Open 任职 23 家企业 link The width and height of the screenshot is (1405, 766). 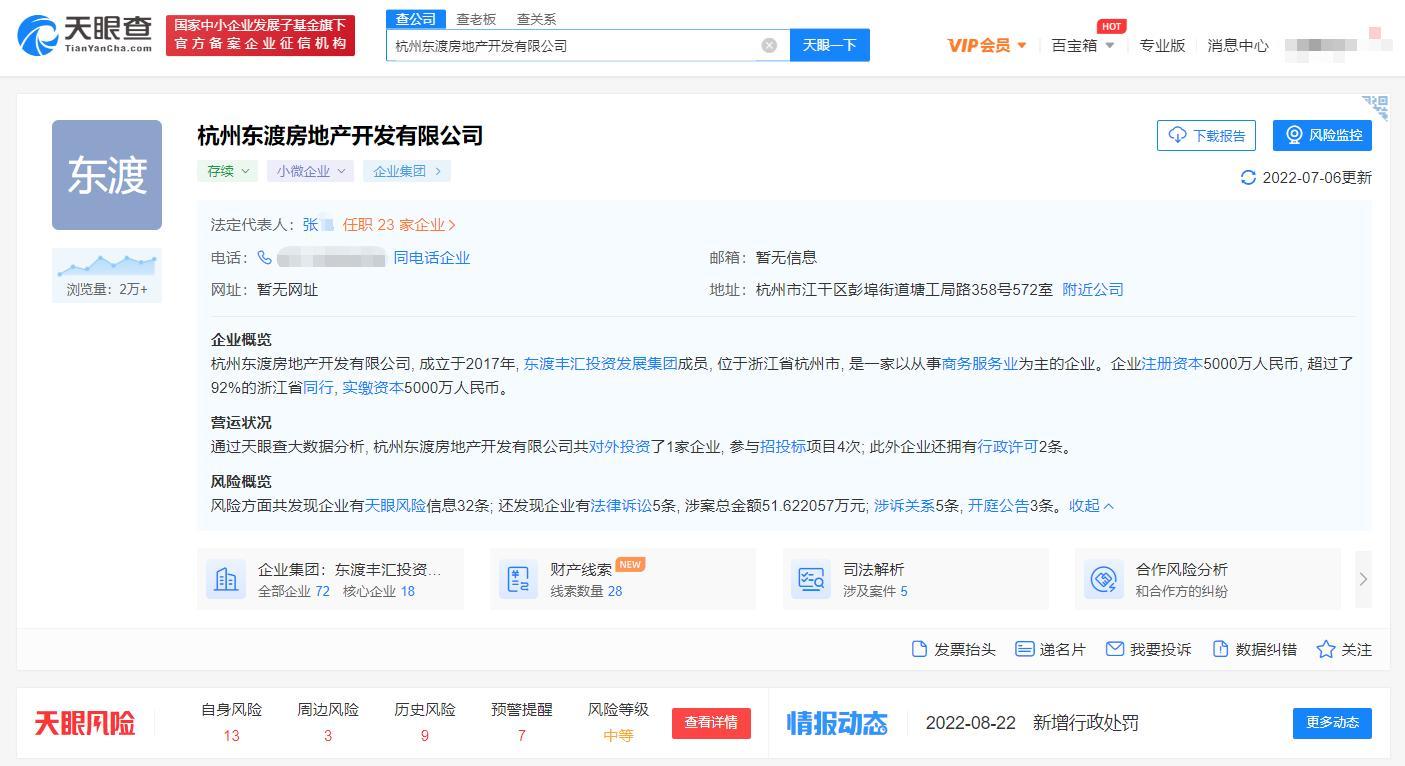pos(399,225)
